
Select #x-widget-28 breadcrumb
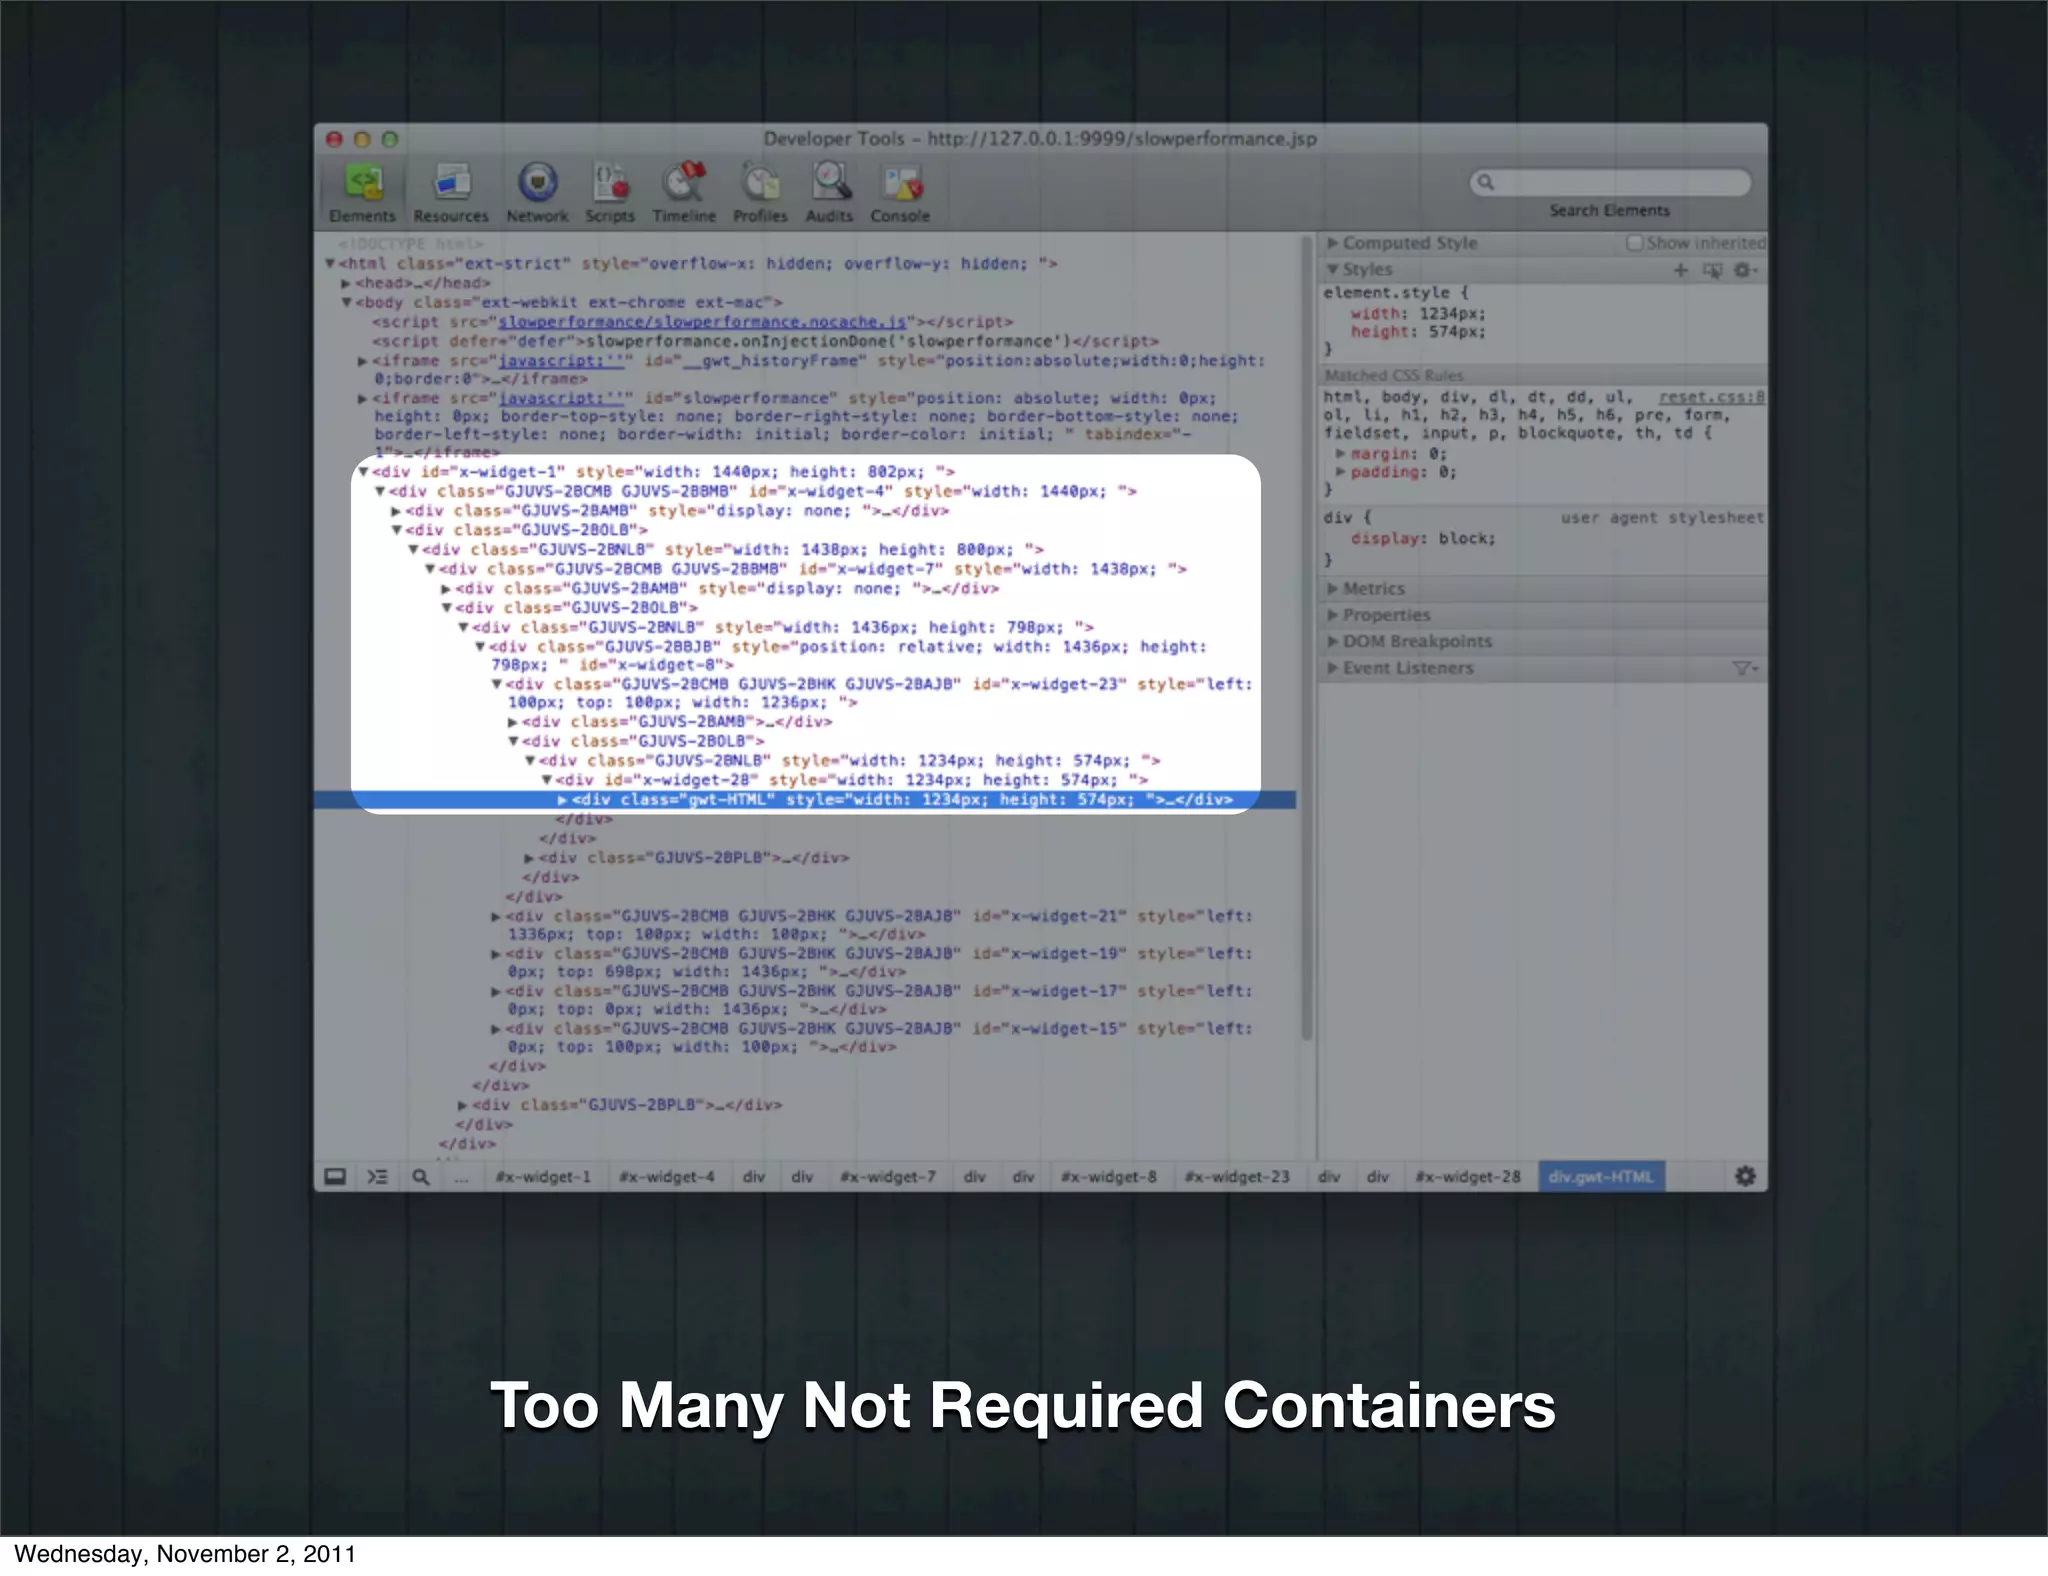click(x=1468, y=1177)
